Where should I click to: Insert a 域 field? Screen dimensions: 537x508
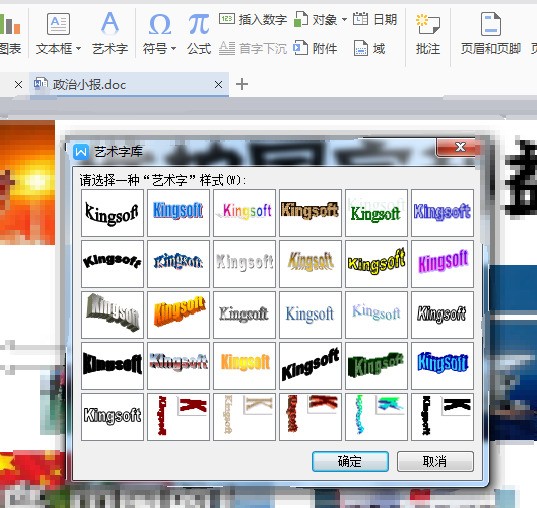tap(370, 49)
